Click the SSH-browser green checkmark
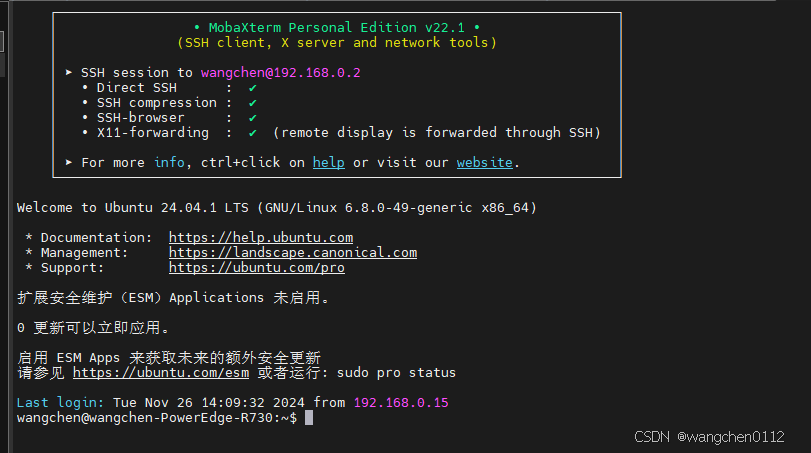Image resolution: width=811 pixels, height=453 pixels. coord(252,118)
